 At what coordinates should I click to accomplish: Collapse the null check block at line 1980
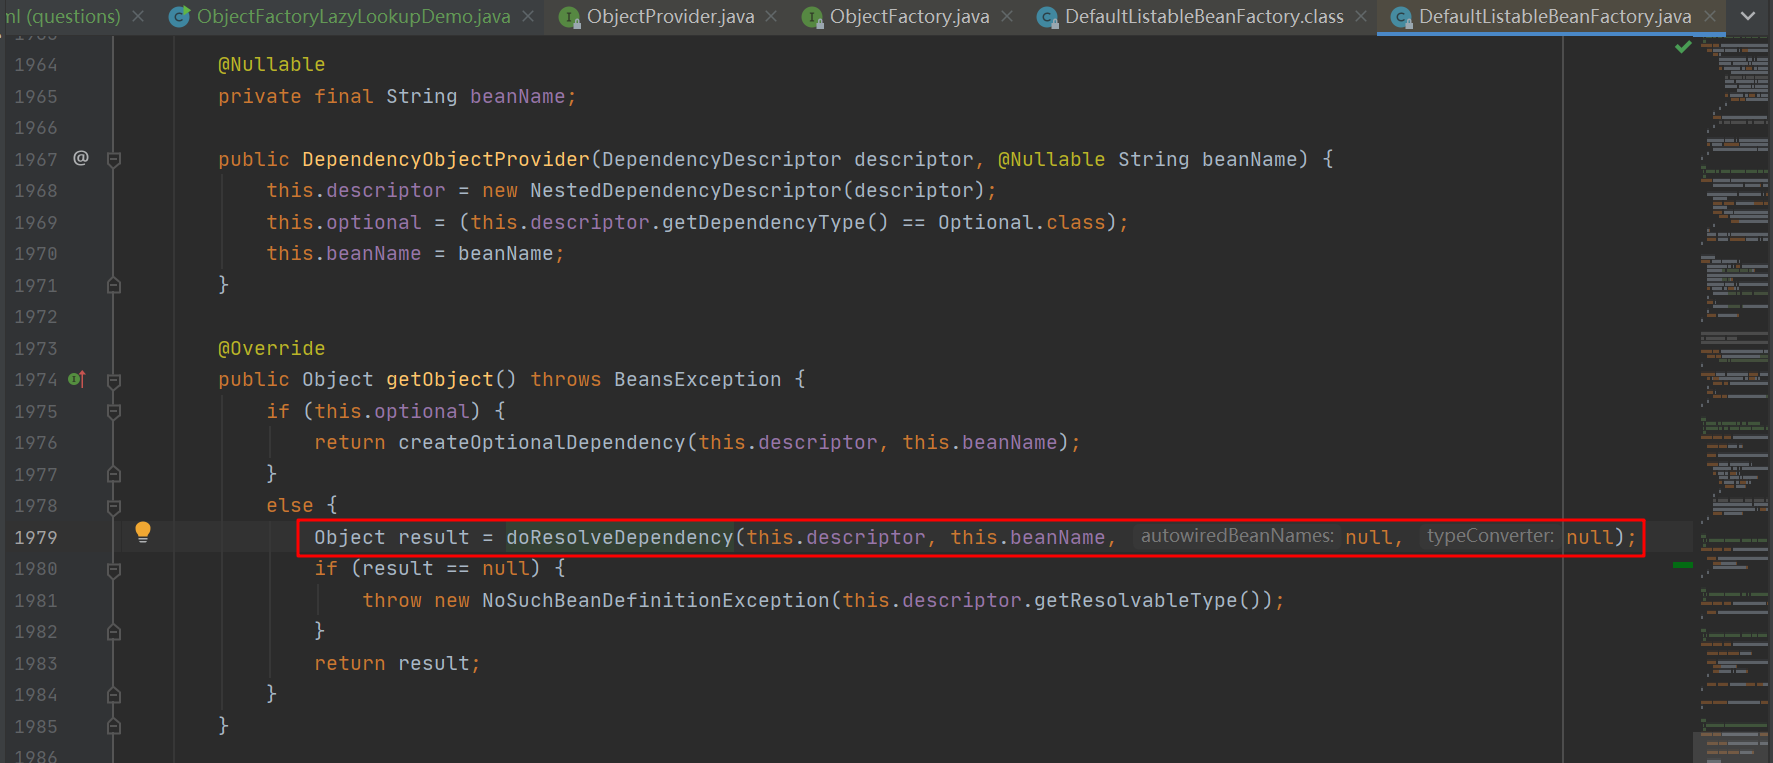click(114, 569)
